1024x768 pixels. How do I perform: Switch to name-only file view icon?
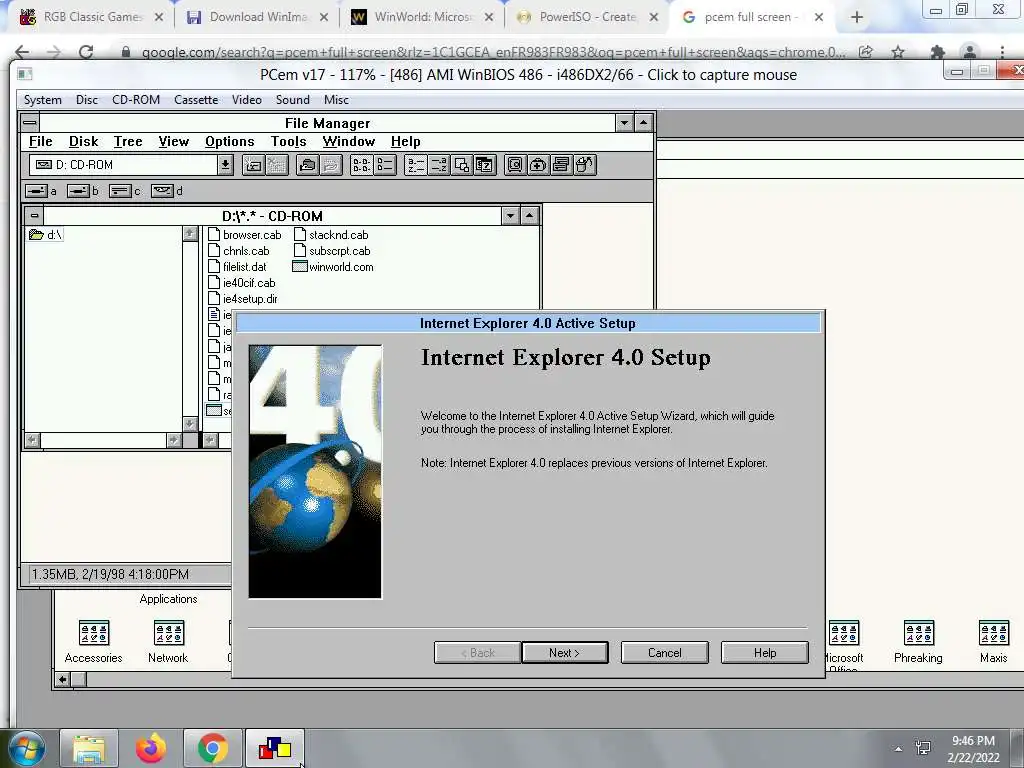361,165
